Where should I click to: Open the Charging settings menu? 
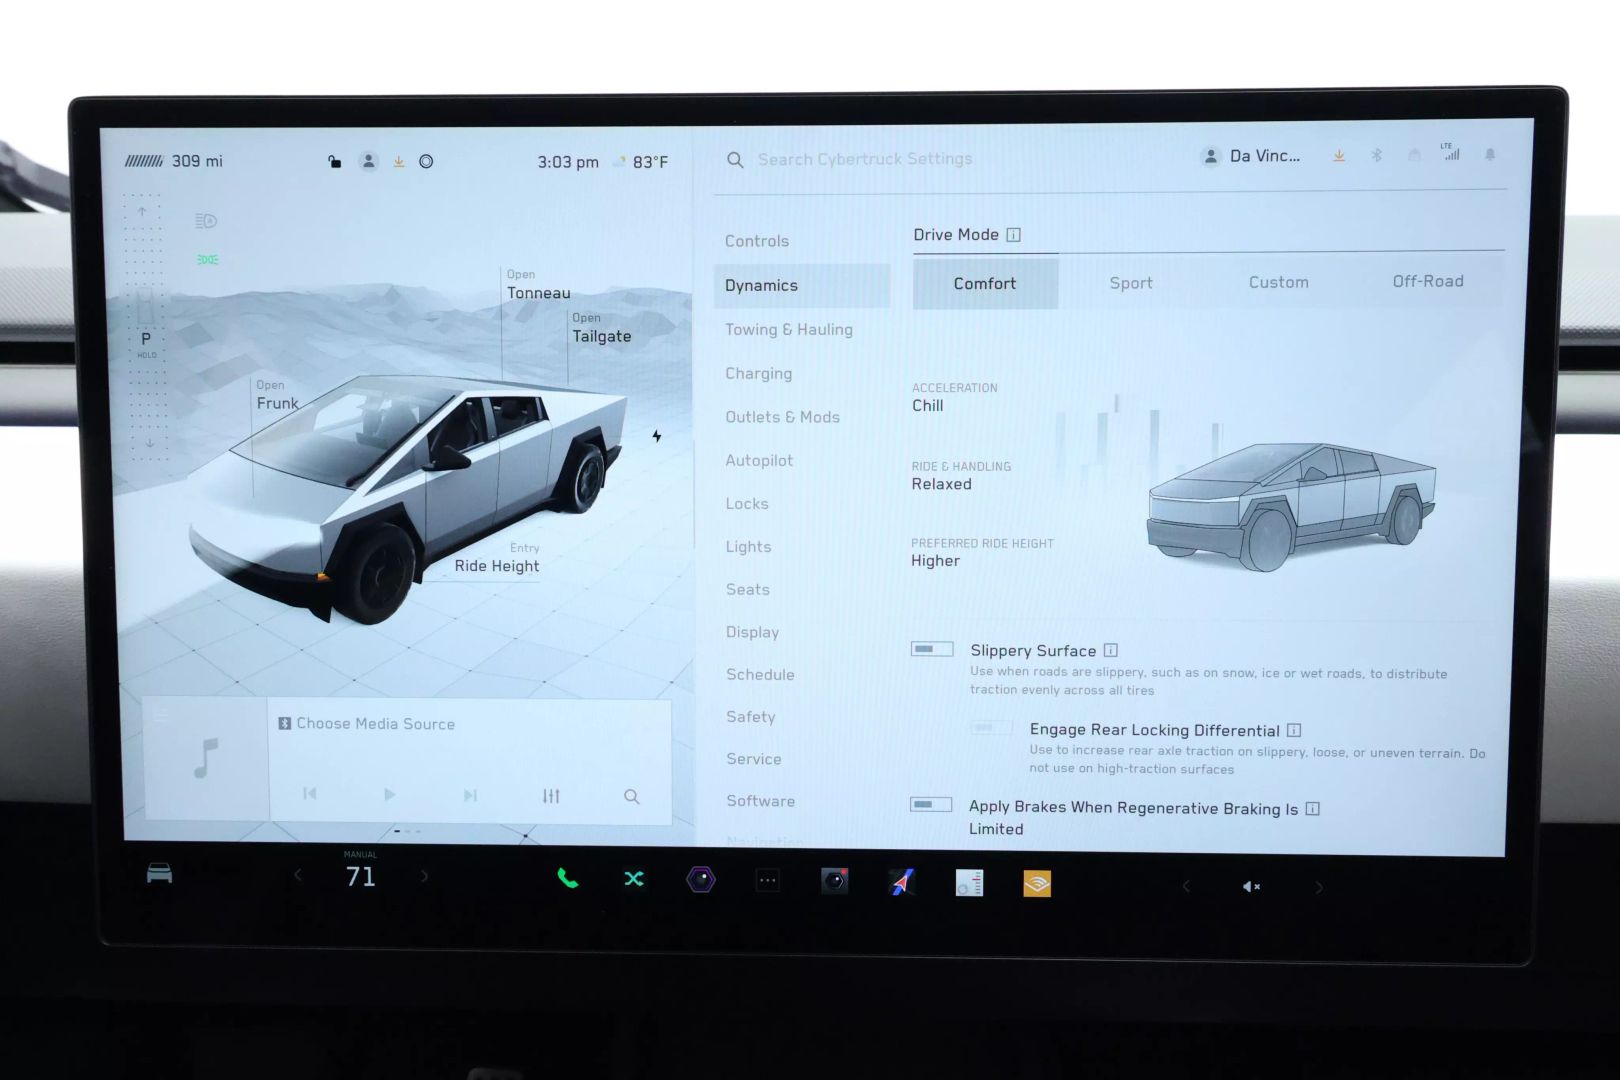tap(759, 373)
